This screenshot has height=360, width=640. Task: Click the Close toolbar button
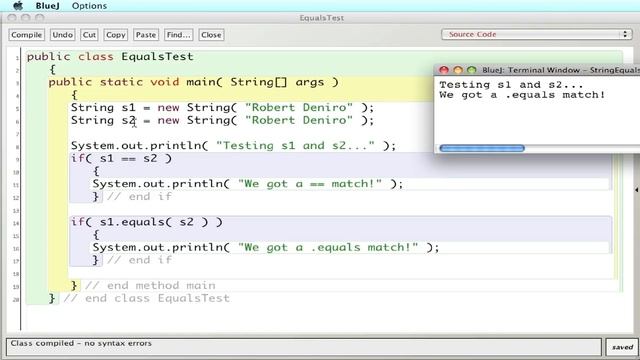pos(211,35)
